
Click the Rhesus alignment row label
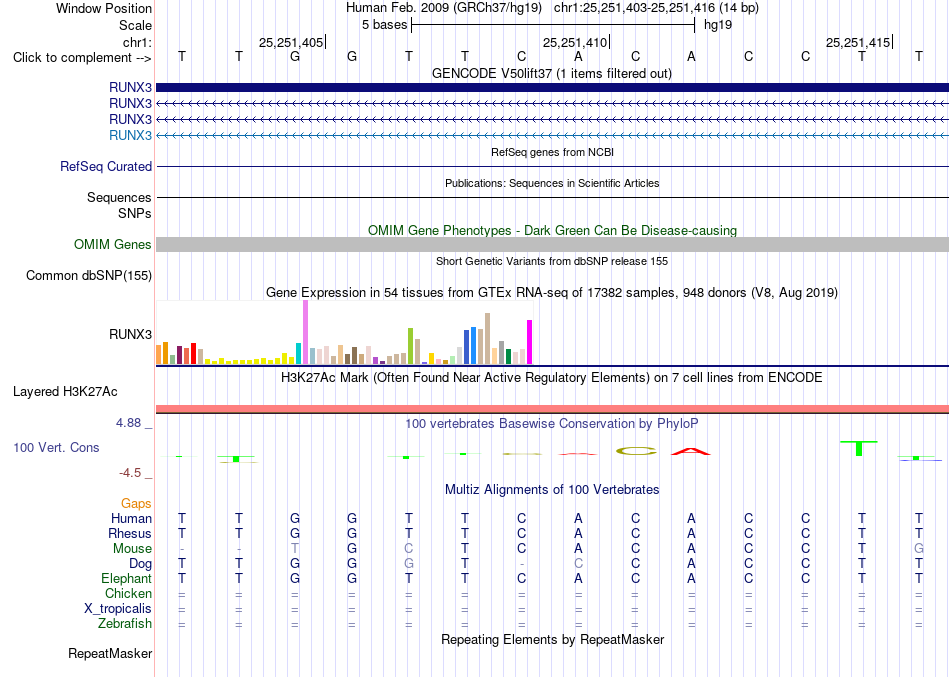(x=130, y=533)
